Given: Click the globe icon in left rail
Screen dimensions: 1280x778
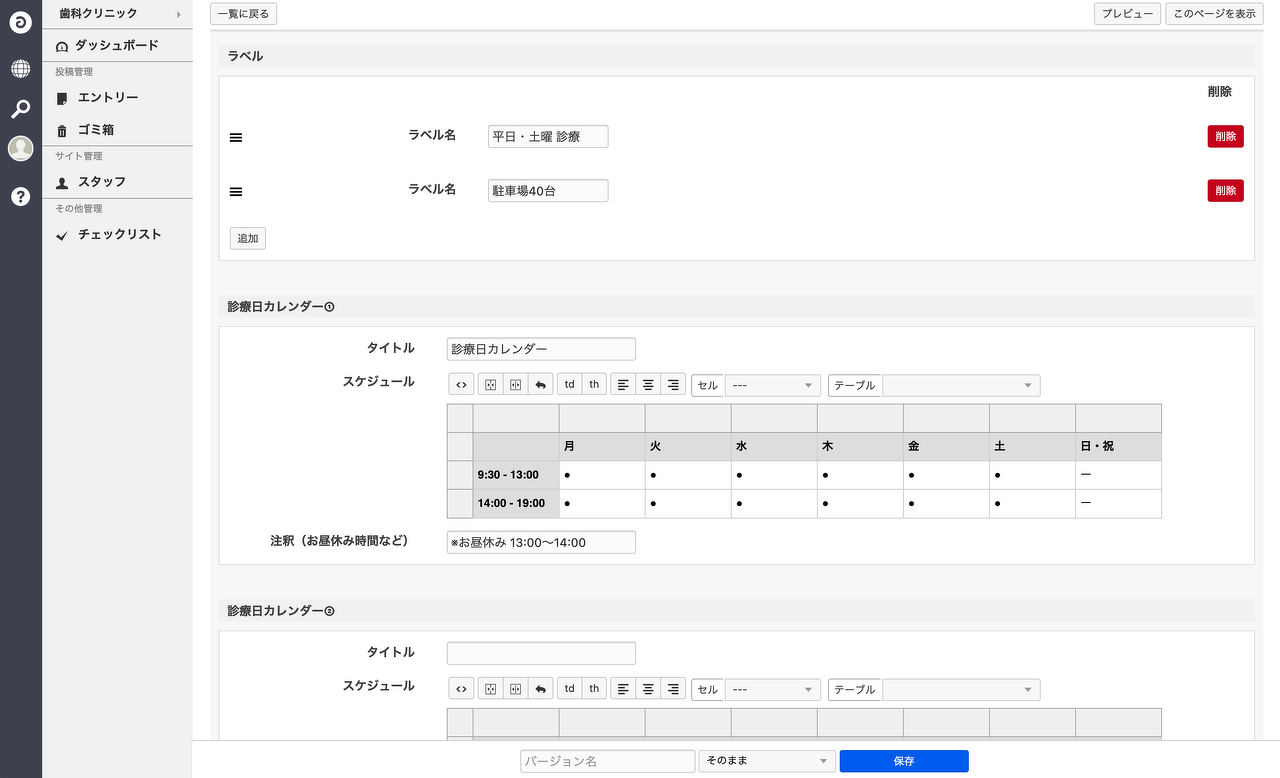Looking at the screenshot, I should (20, 68).
